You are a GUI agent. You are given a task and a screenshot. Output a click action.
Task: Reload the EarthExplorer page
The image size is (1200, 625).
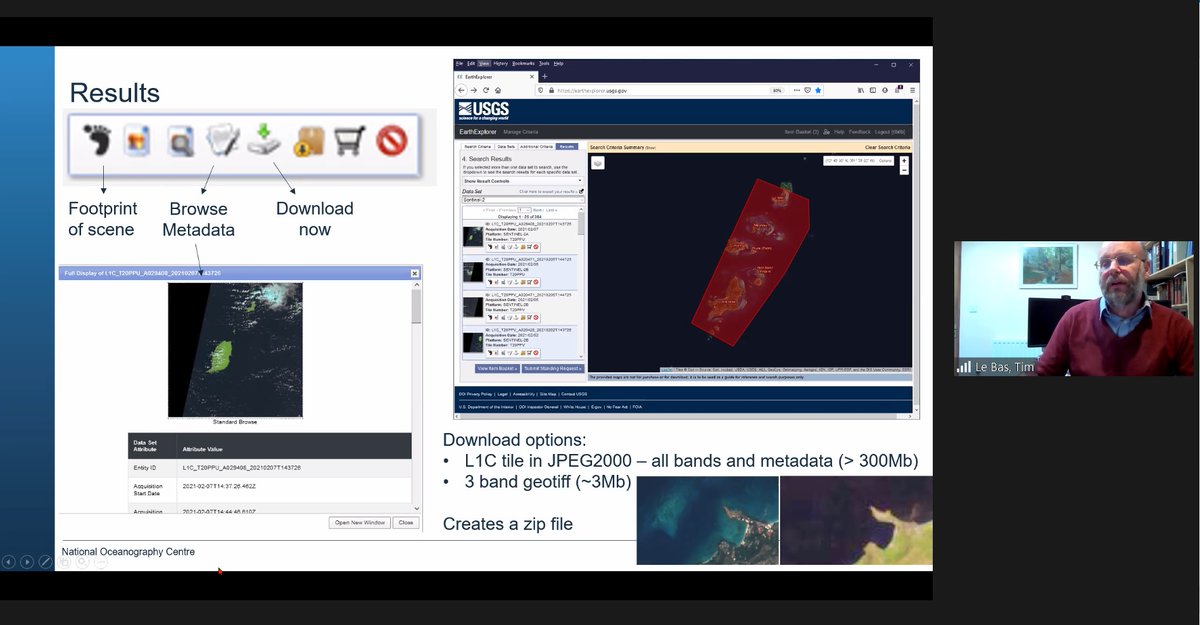tap(486, 90)
